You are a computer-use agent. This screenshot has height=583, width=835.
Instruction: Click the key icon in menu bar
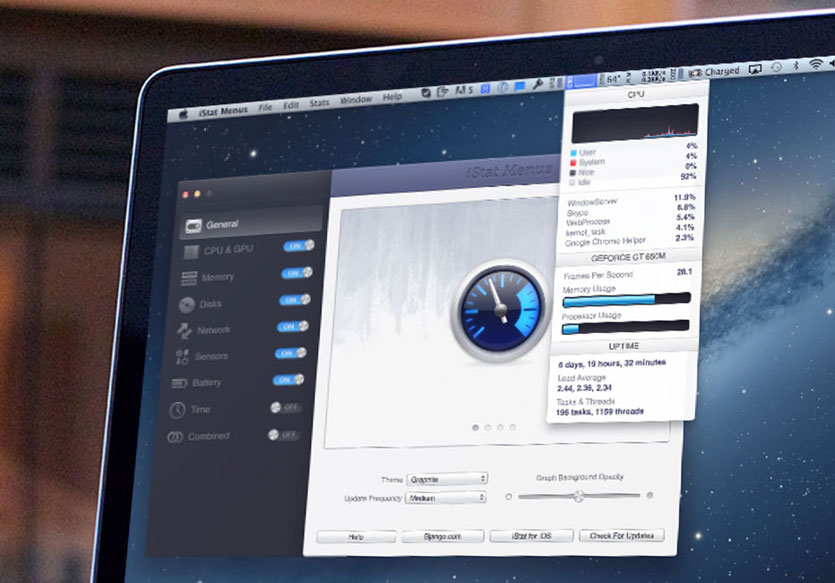537,84
